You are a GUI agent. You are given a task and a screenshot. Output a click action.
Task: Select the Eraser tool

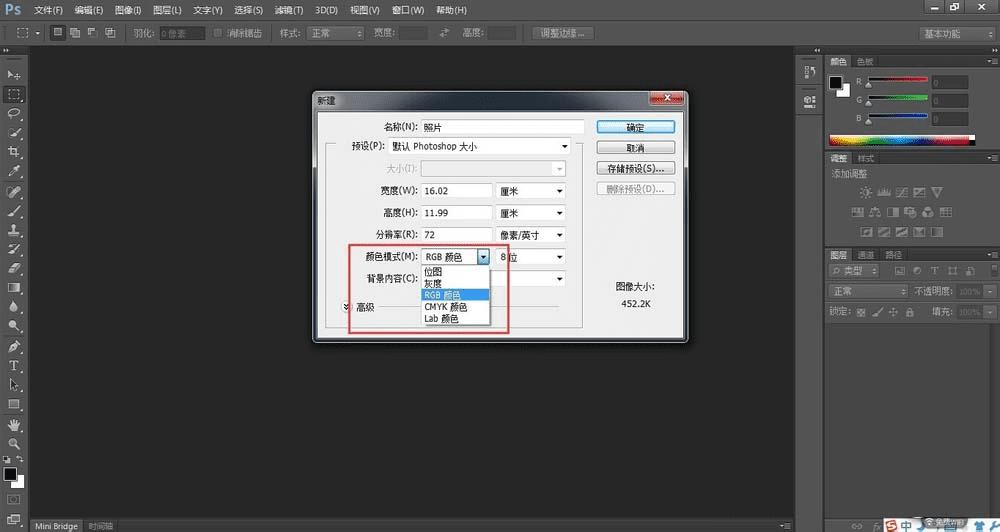[13, 269]
